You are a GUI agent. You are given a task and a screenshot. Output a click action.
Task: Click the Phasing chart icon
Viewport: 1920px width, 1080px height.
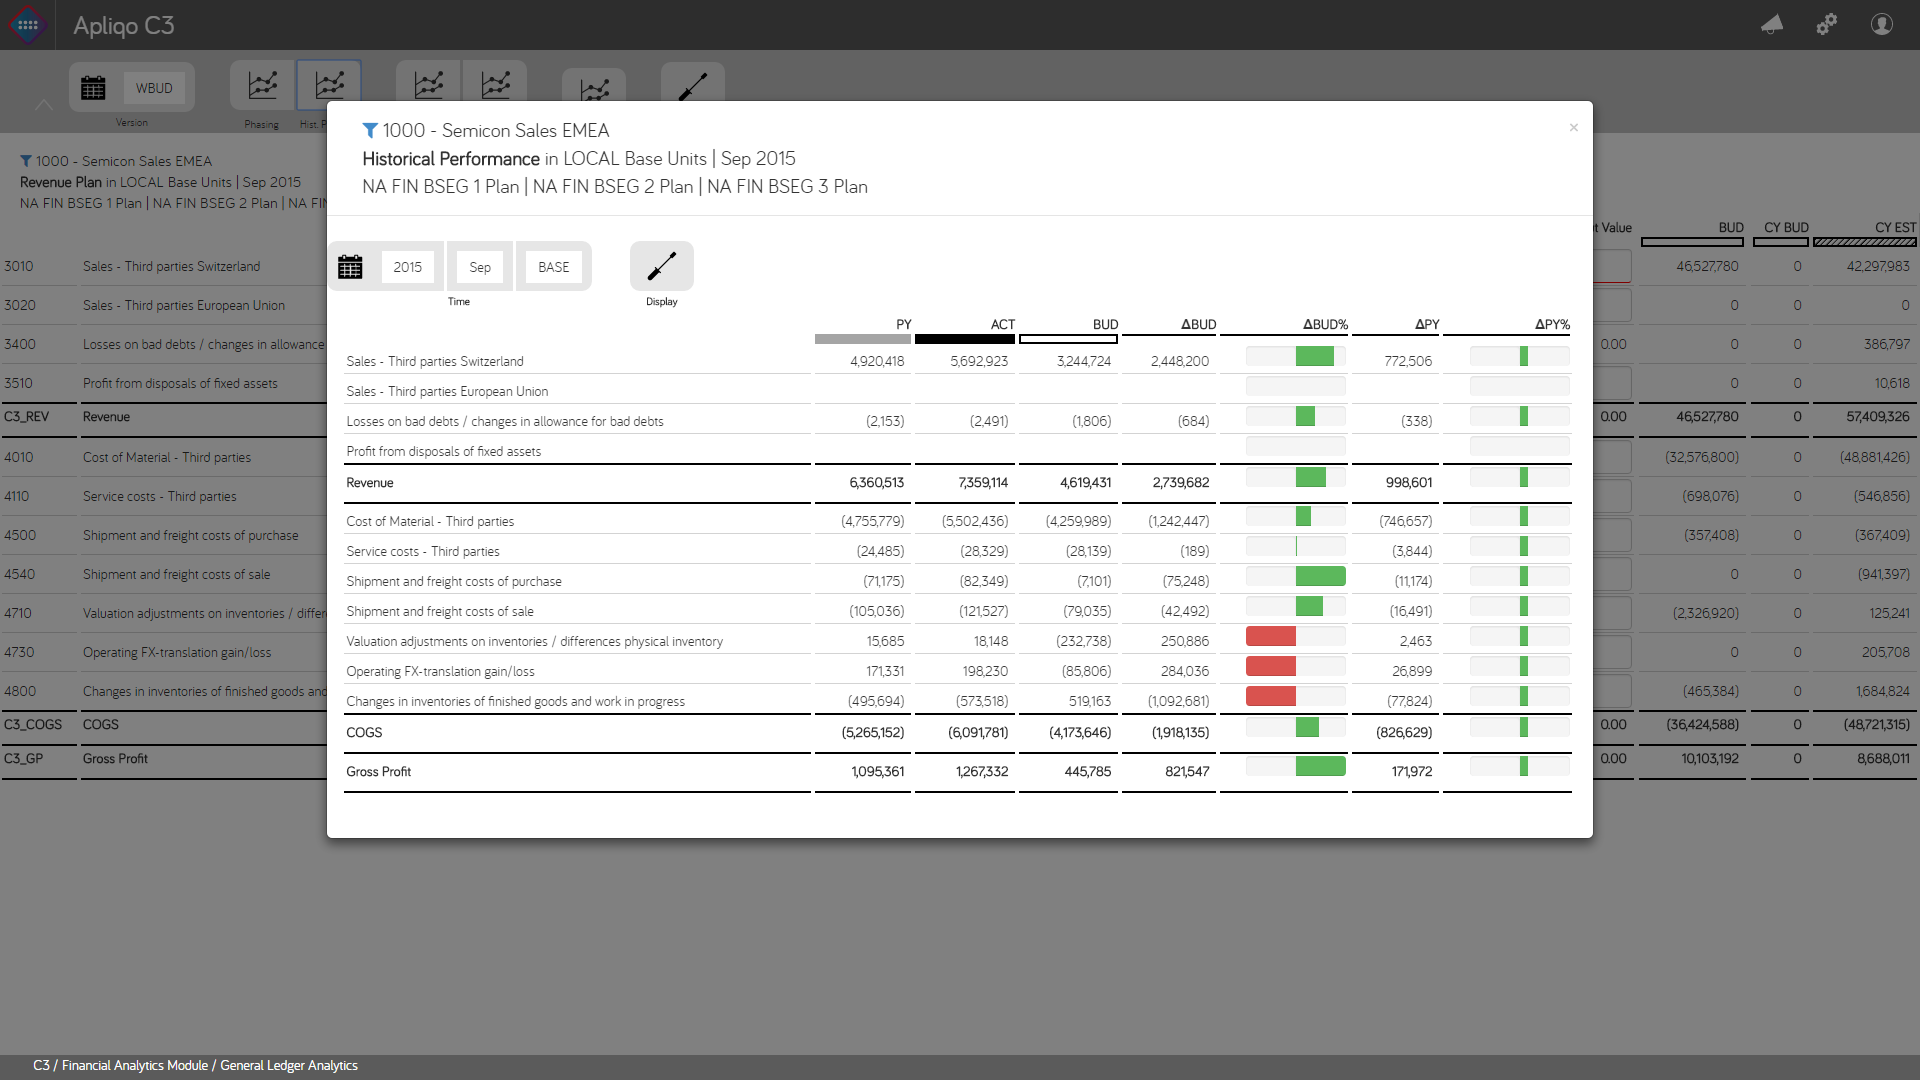(x=262, y=86)
